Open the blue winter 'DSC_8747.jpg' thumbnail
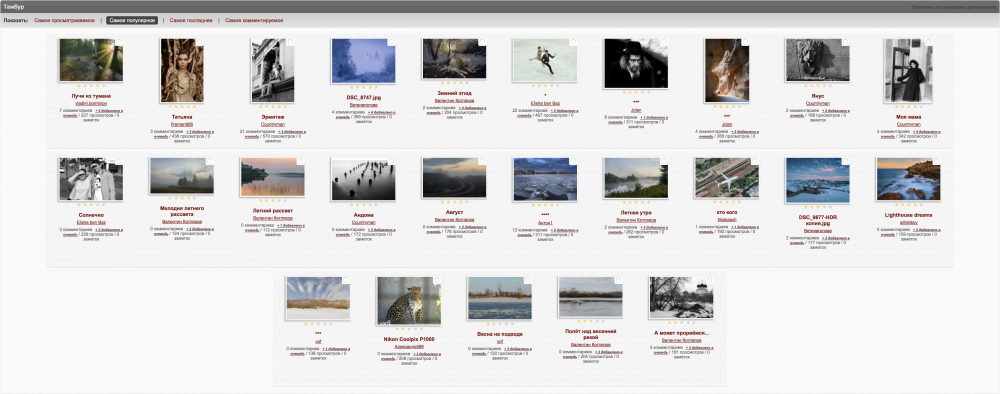 tap(363, 61)
